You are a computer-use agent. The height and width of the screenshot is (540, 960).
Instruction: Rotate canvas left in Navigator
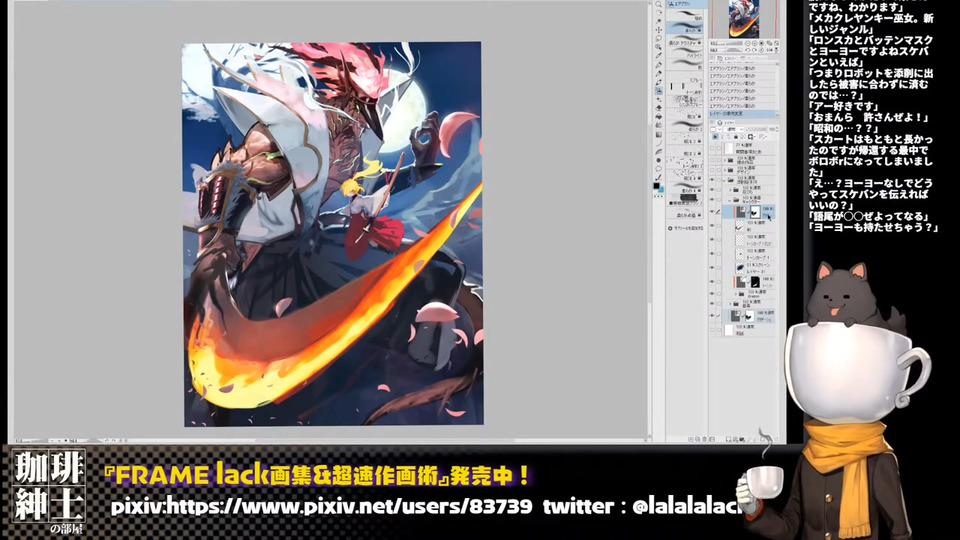(x=748, y=50)
